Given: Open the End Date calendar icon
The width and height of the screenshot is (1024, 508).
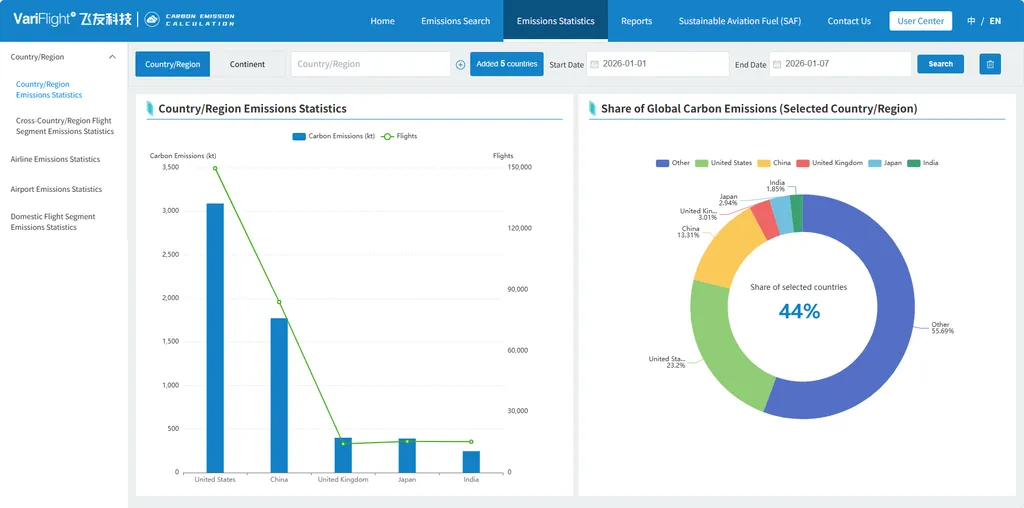Looking at the screenshot, I should click(x=777, y=64).
